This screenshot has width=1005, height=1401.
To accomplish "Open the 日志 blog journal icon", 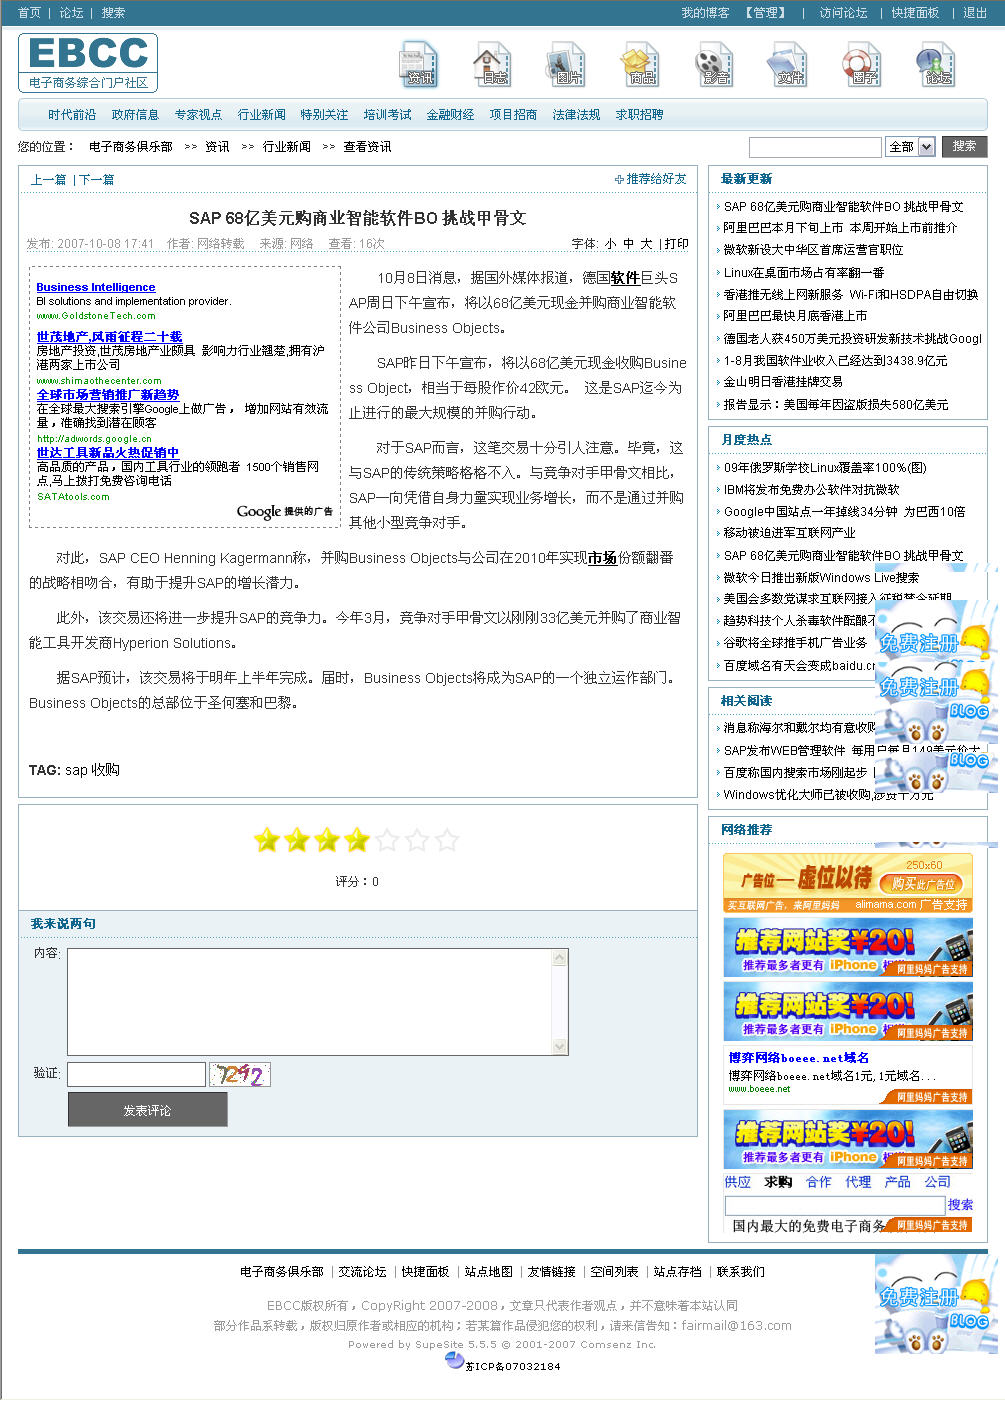I will [x=493, y=64].
